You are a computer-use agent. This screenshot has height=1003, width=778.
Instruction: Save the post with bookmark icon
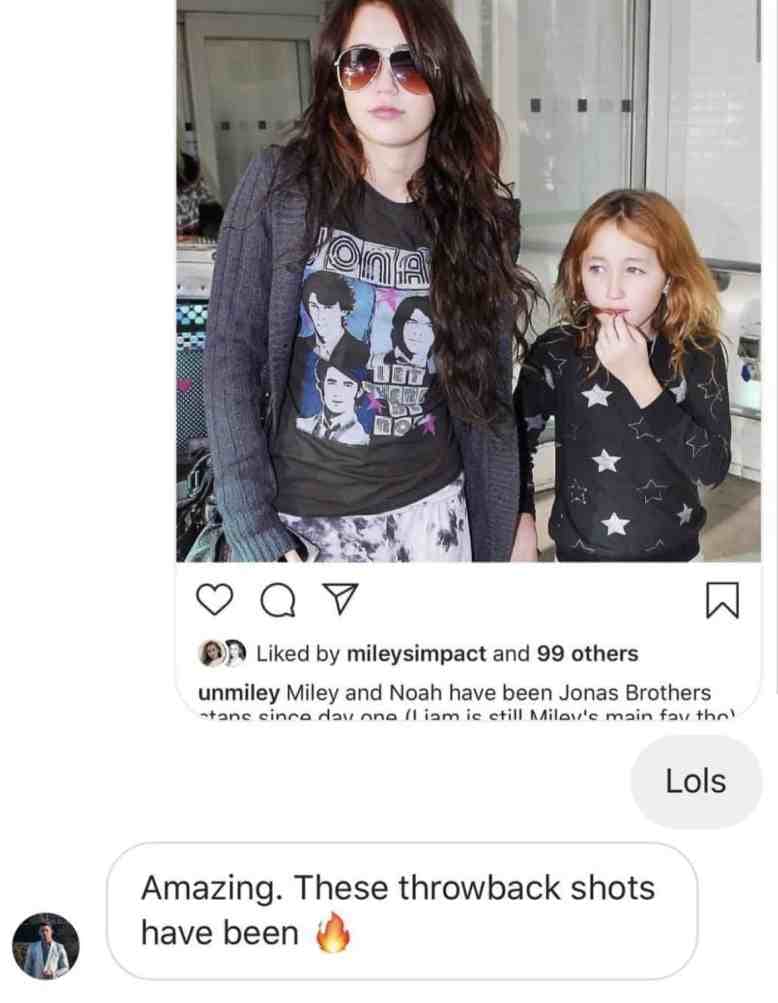click(x=722, y=600)
